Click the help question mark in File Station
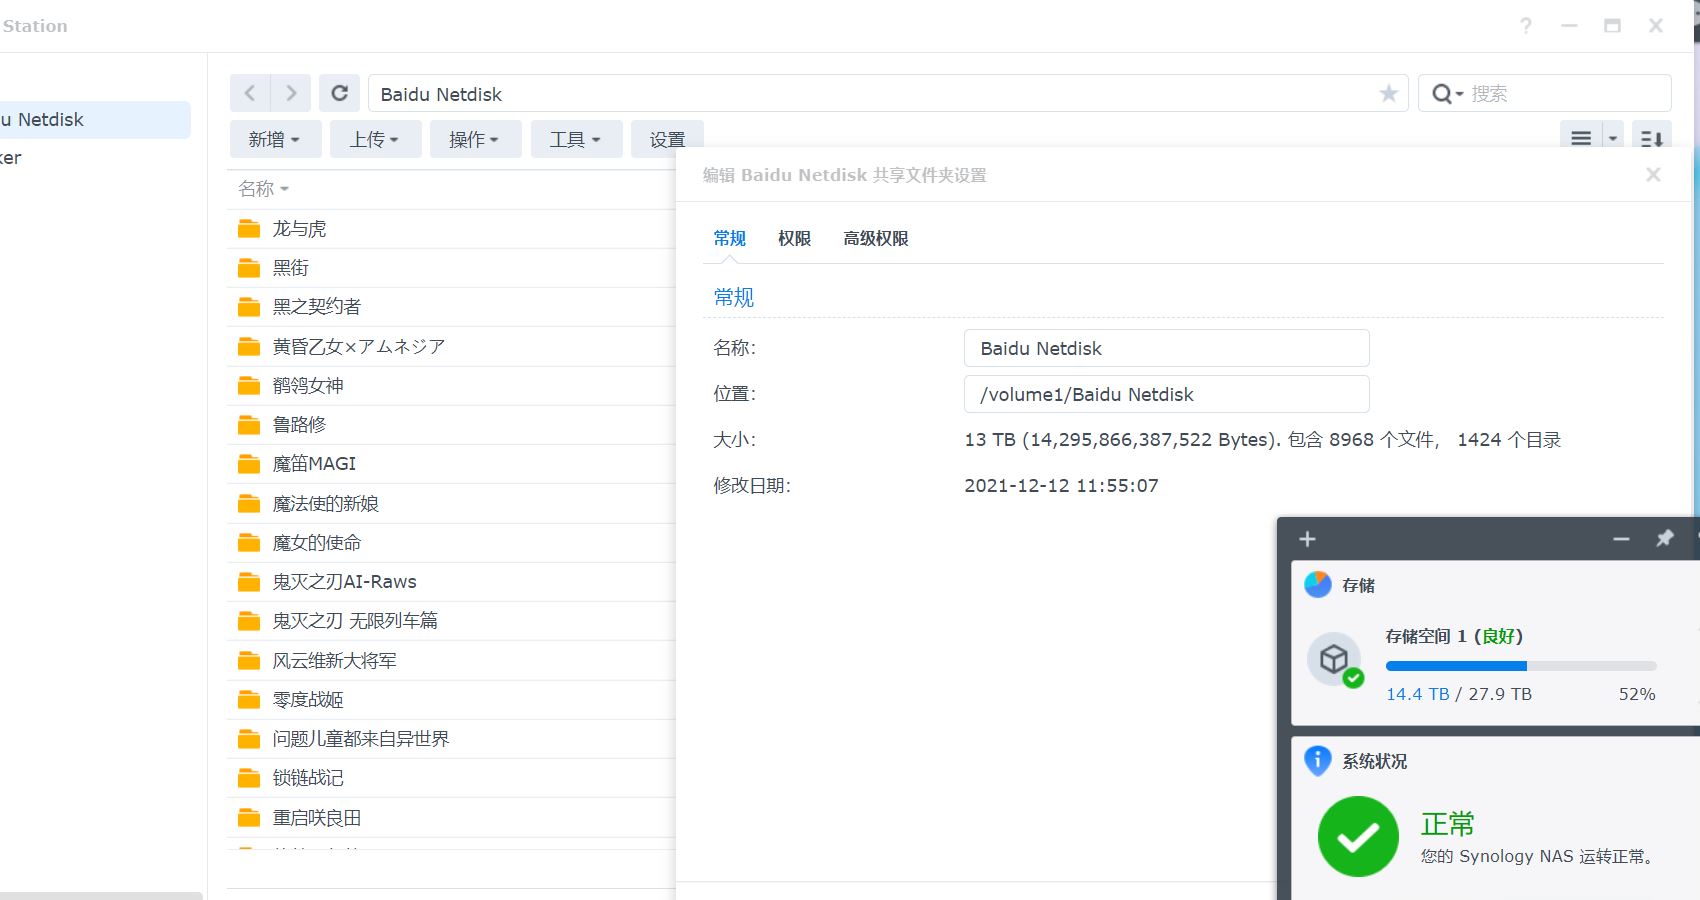Viewport: 1700px width, 900px height. 1526,26
